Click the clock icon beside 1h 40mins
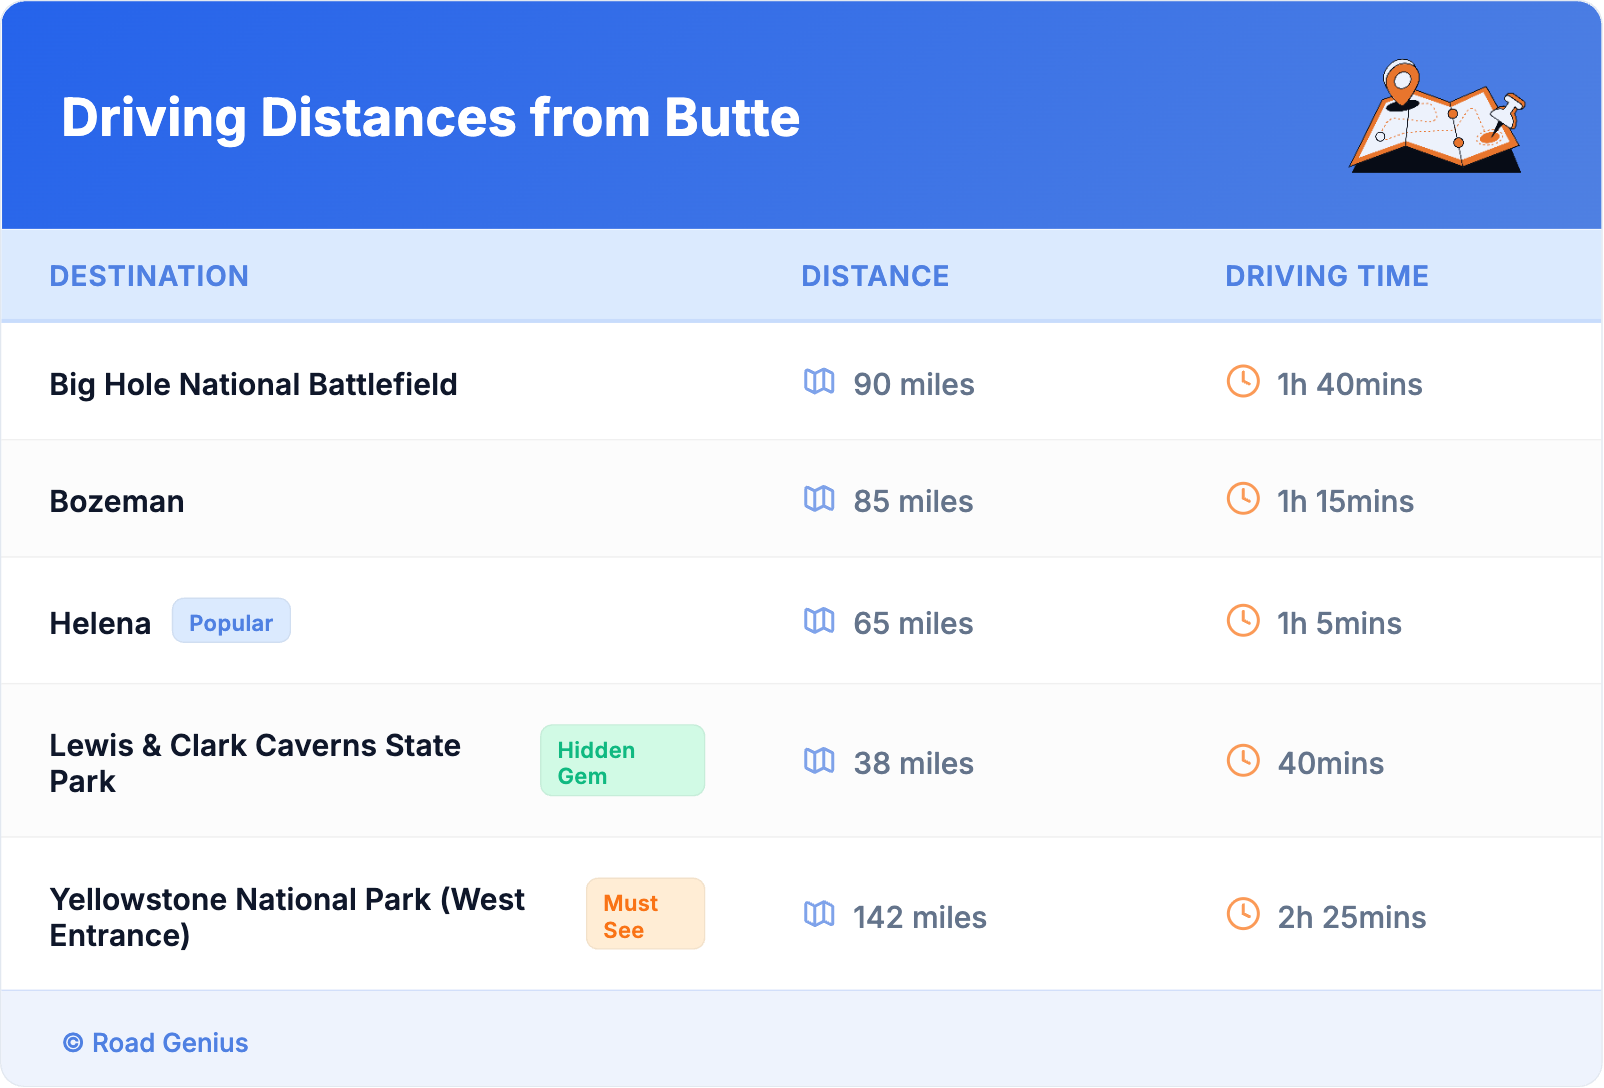Screen dimensions: 1604x1088 (1243, 382)
